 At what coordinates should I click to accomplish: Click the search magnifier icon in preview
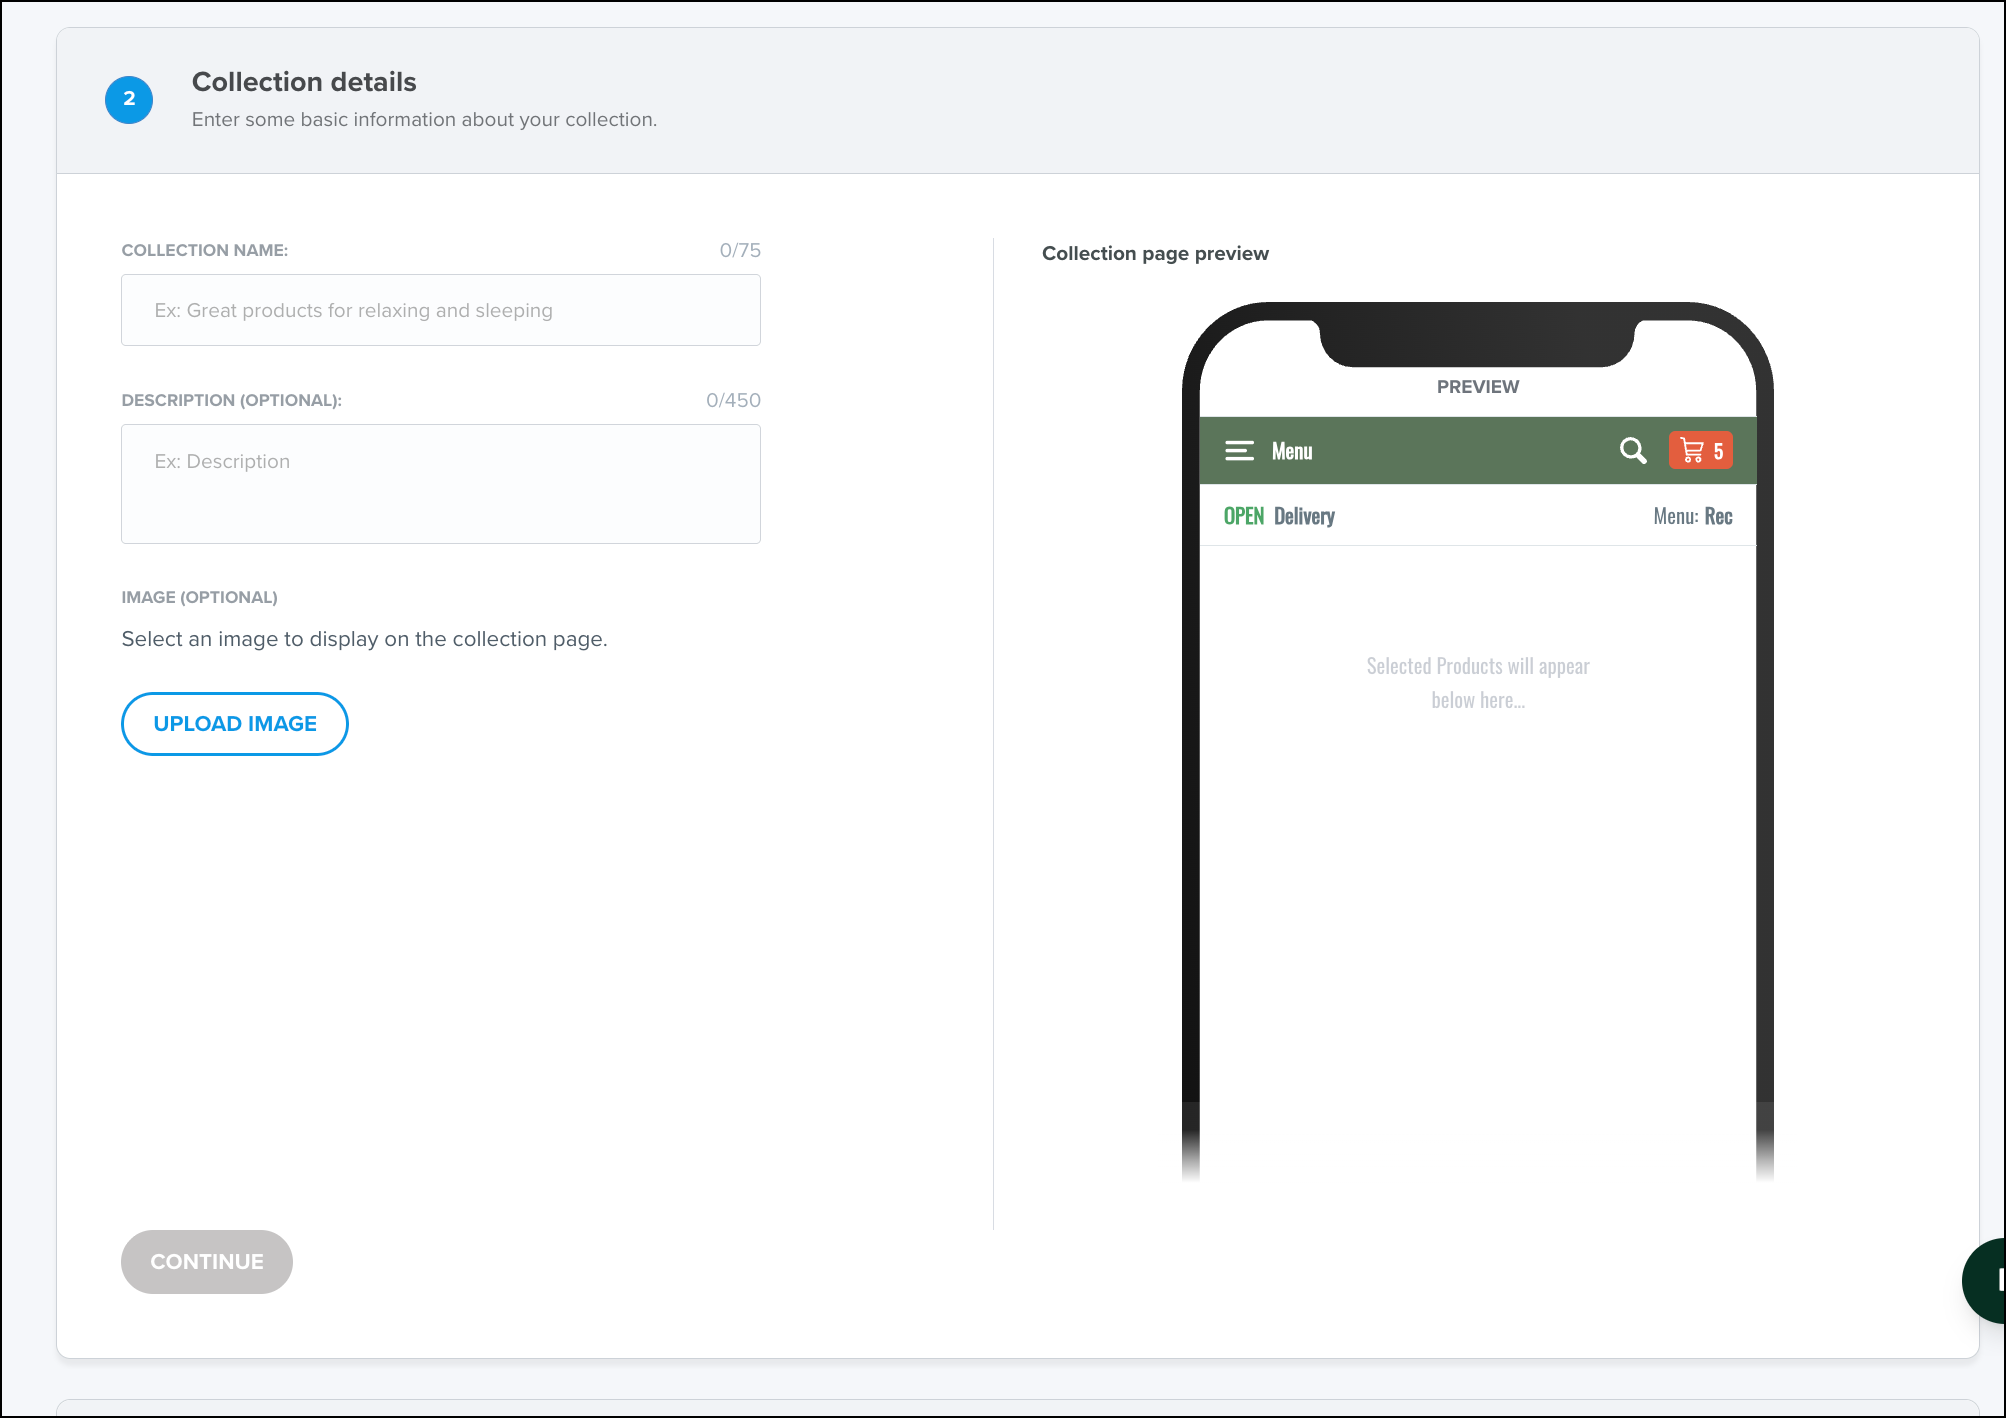point(1633,451)
